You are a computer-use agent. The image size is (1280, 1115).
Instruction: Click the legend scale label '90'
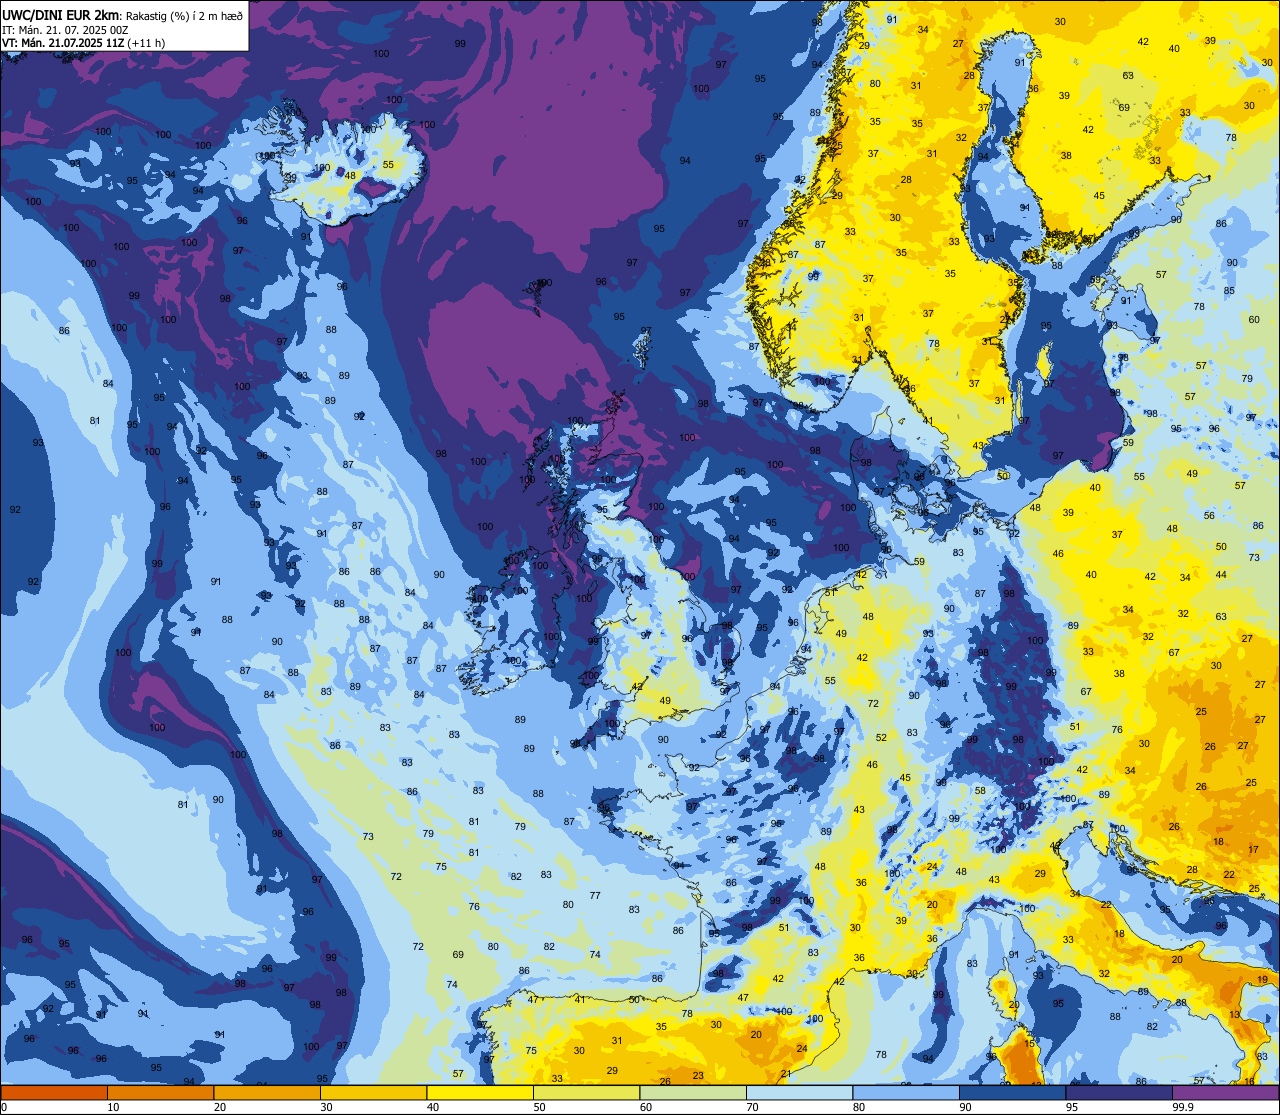coord(965,1107)
